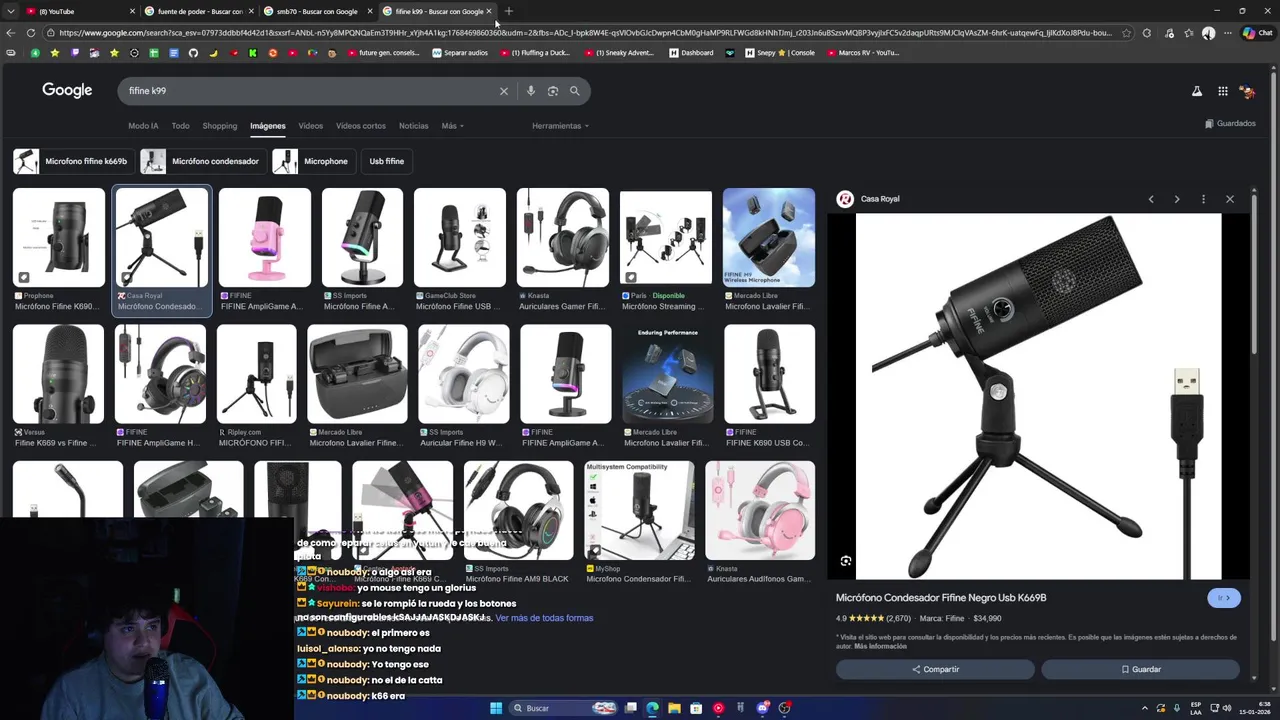Open the tab list dropdown arrow
The height and width of the screenshot is (720, 1280).
pos(10,11)
